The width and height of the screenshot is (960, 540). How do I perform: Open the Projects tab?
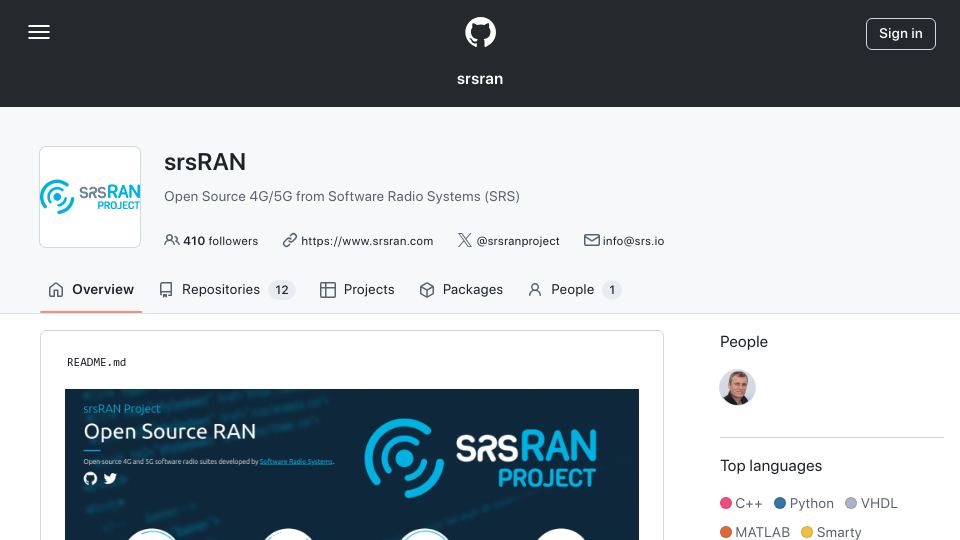[x=357, y=290]
